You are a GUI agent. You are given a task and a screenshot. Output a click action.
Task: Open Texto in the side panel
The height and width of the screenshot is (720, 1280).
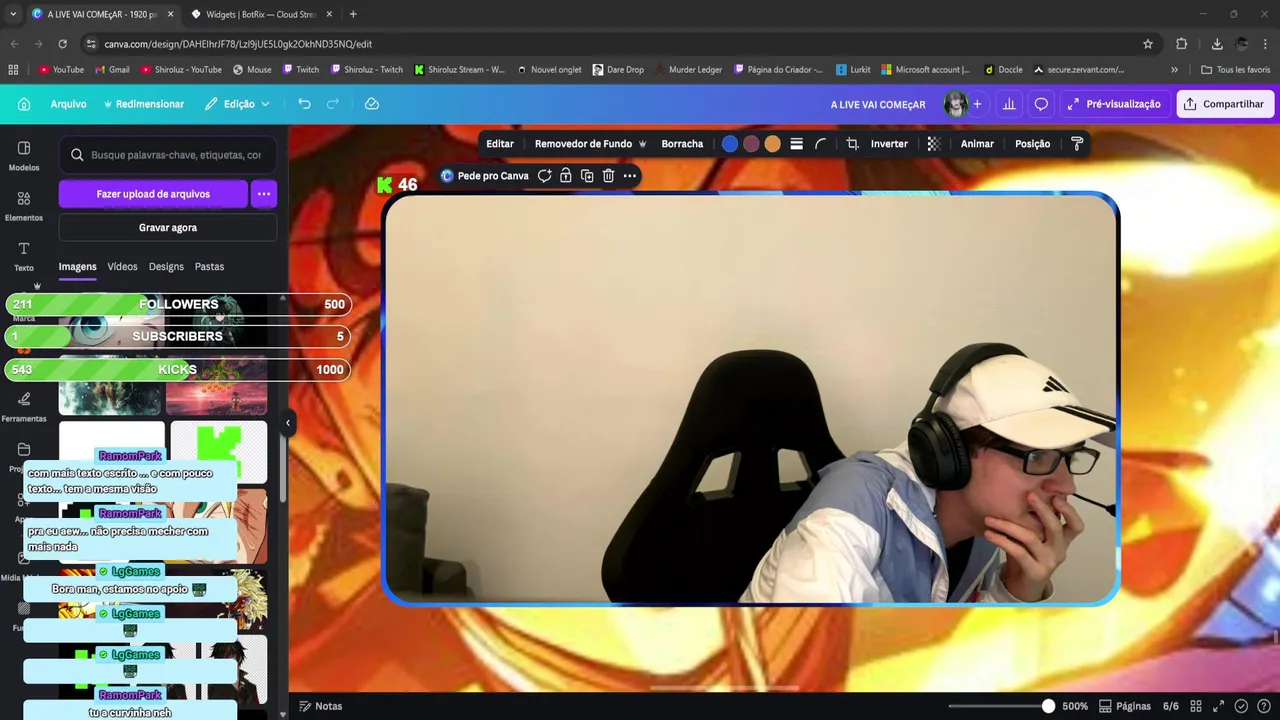pyautogui.click(x=24, y=256)
